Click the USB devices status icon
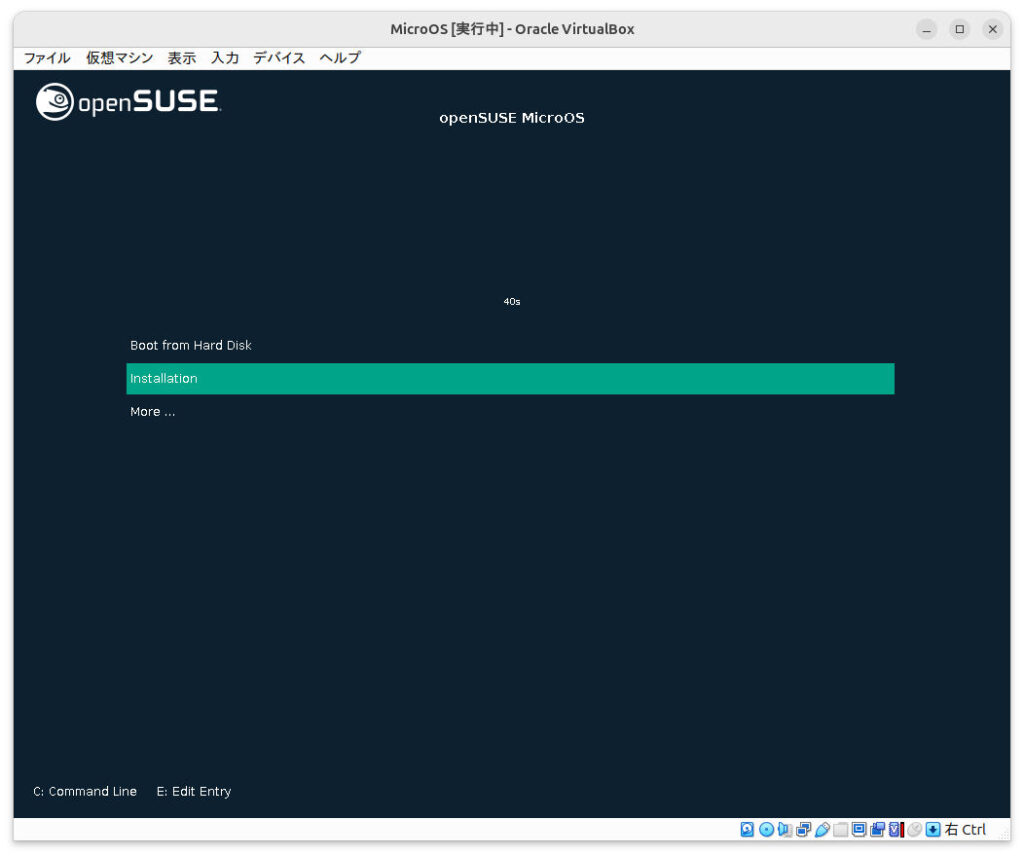Image resolution: width=1024 pixels, height=857 pixels. point(822,830)
